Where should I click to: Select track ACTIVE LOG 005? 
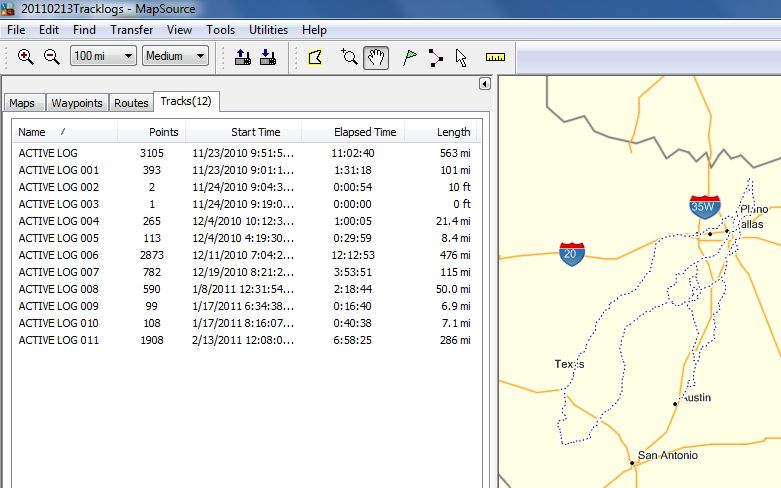pos(245,238)
